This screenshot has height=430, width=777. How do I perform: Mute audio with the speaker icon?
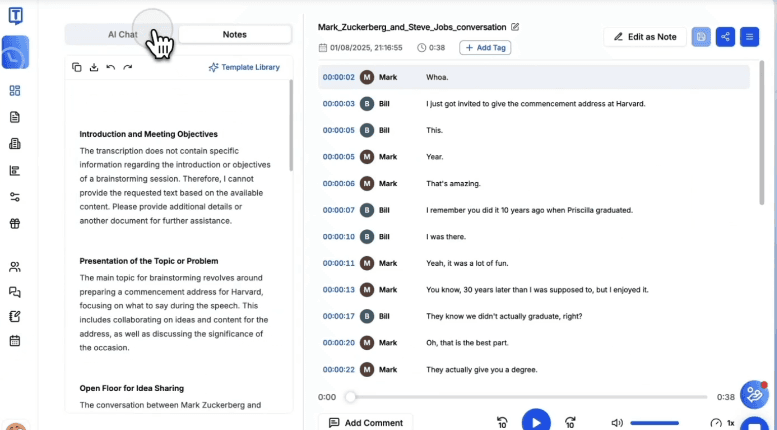[x=617, y=423]
